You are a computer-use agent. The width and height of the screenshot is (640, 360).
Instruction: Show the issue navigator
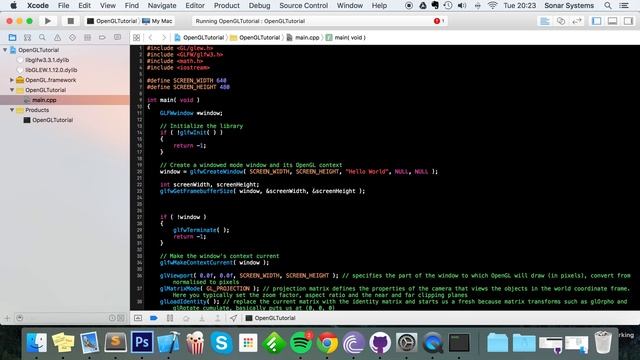coord(57,38)
